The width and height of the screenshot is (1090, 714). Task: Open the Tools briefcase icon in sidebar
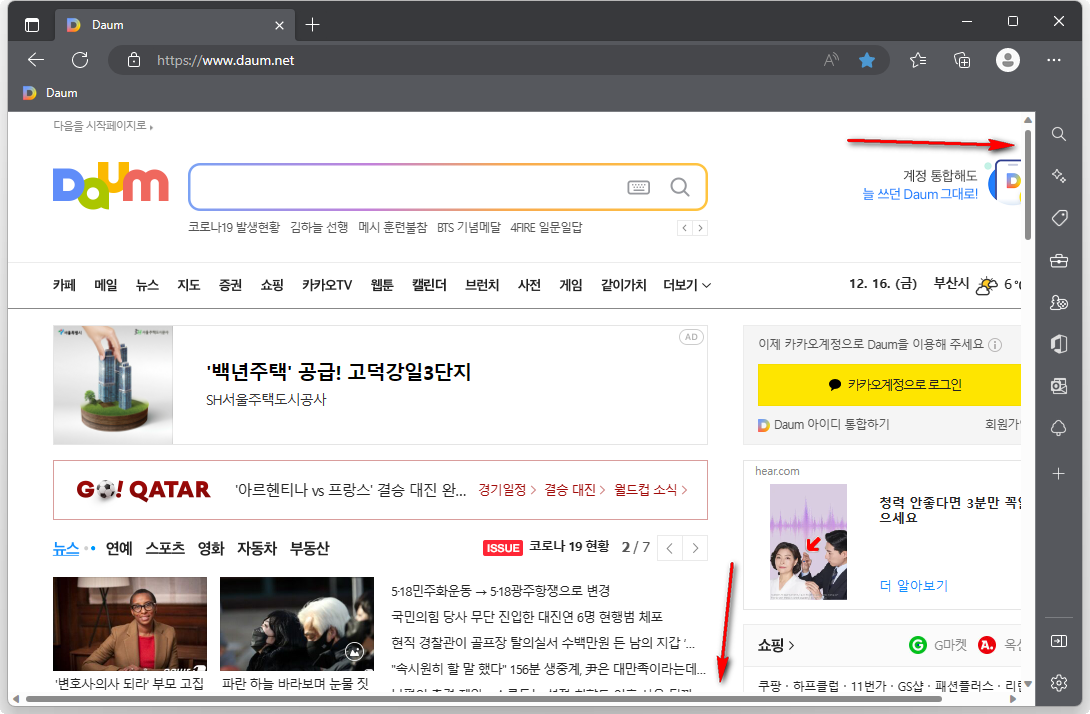(1058, 259)
